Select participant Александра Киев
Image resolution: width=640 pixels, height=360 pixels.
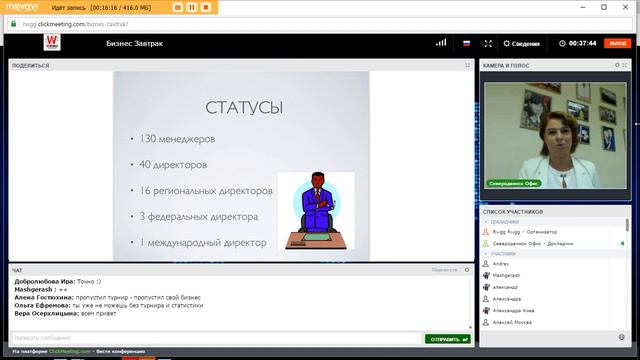point(513,311)
